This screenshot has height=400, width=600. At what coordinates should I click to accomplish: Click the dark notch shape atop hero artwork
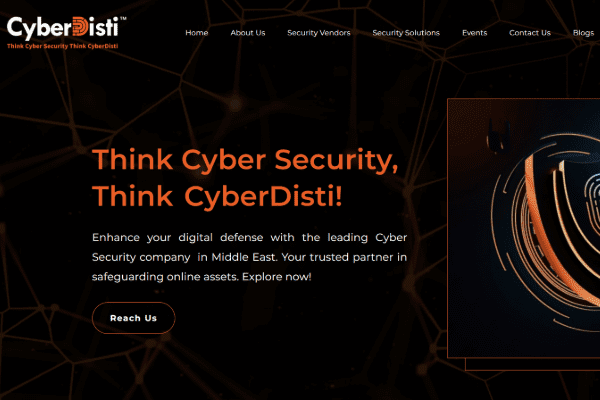(498, 135)
